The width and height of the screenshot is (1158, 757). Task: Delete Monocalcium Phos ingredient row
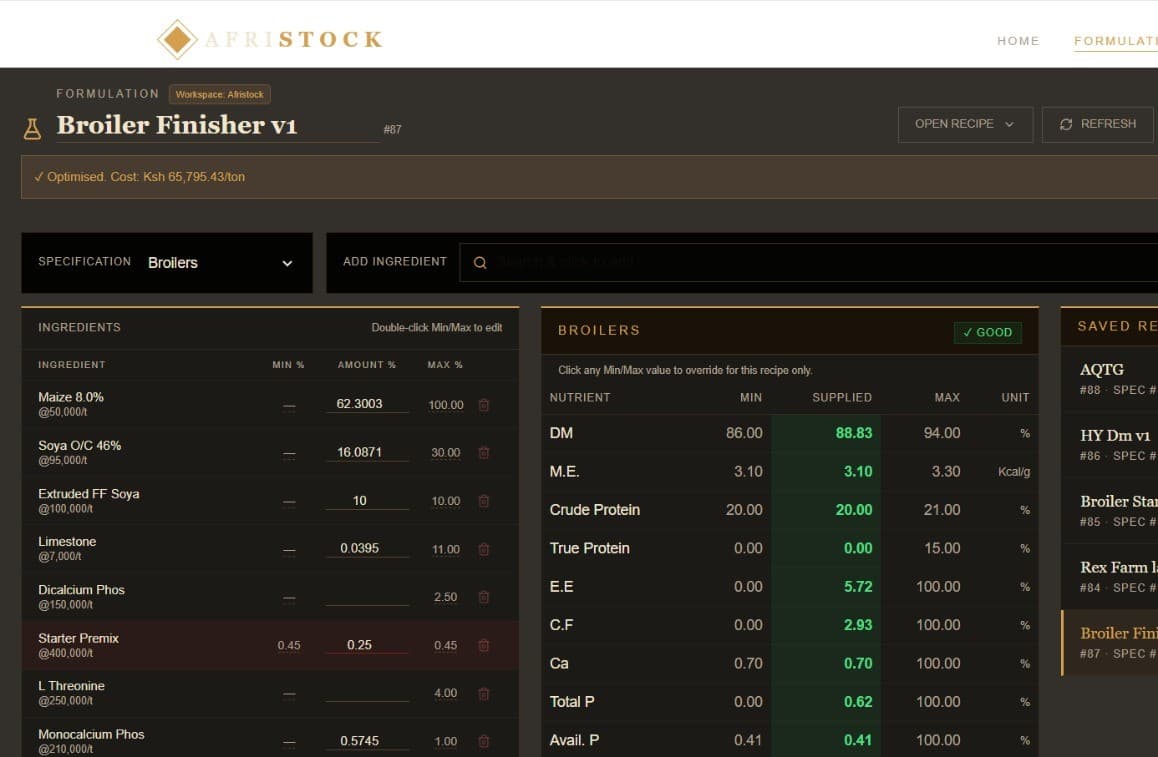click(484, 741)
